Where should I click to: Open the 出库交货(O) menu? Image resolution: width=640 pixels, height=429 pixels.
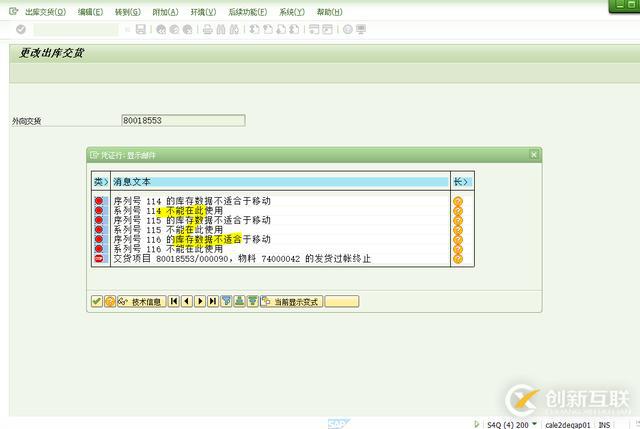(x=45, y=12)
